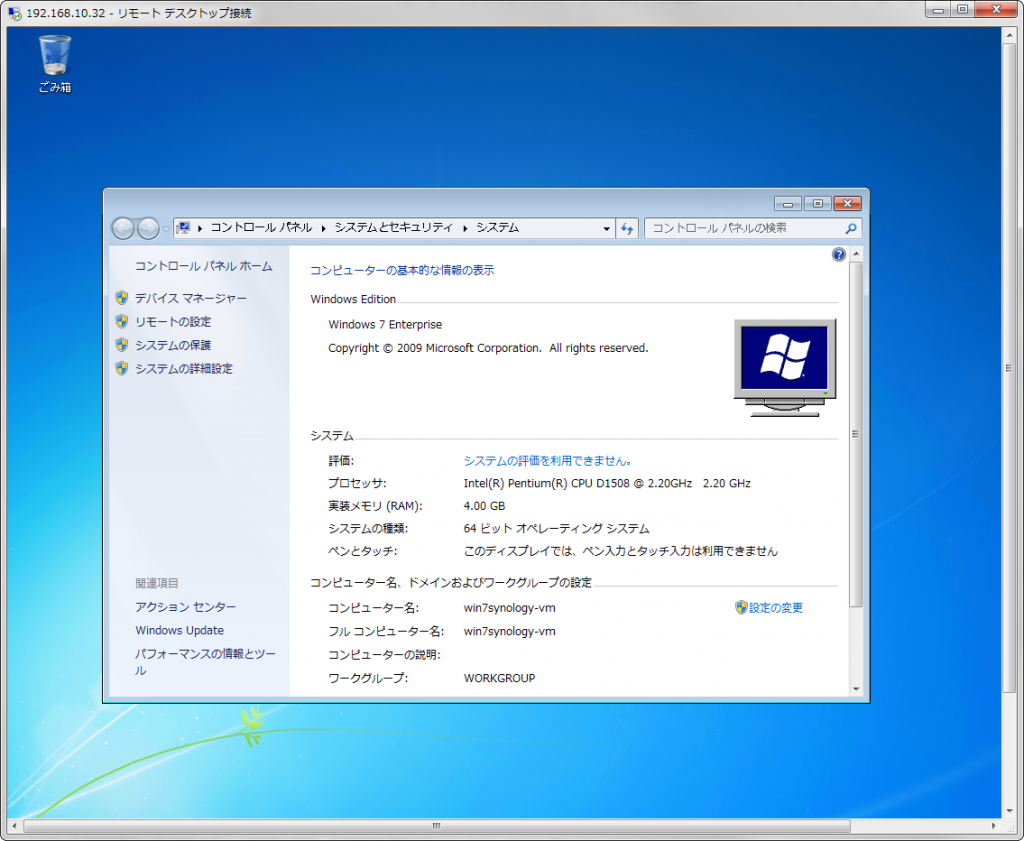The image size is (1024, 841).
Task: Click システムの評価を利用できません link
Action: point(547,461)
